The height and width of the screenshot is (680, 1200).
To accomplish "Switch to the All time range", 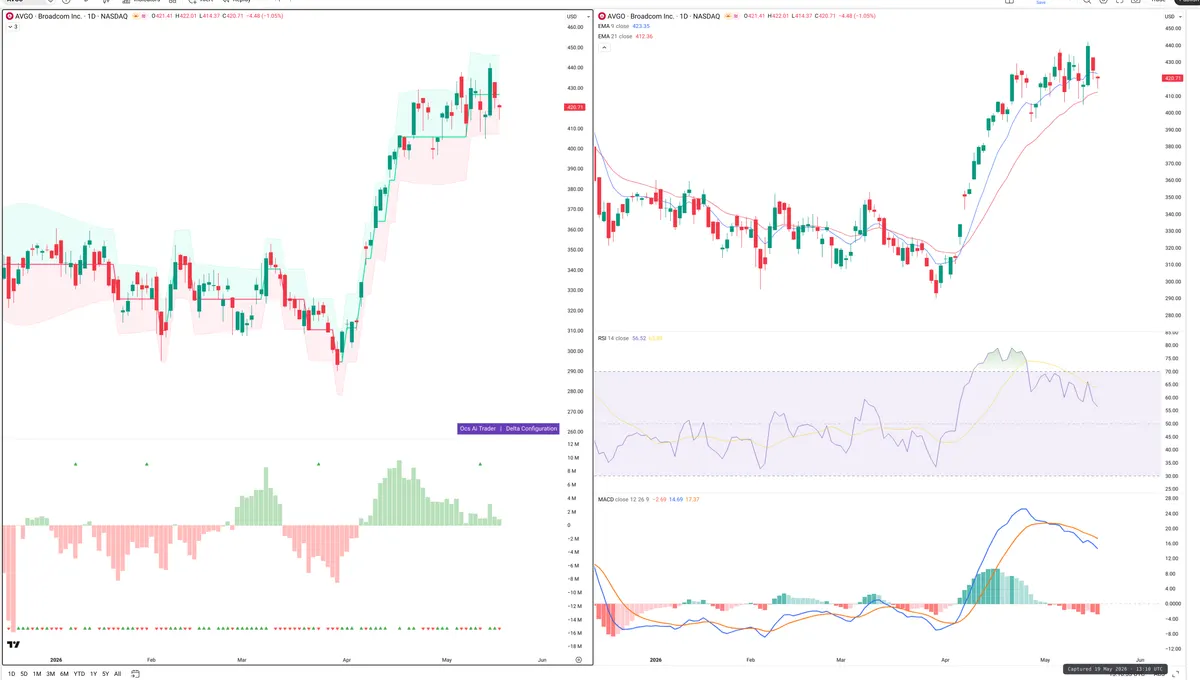I will pos(118,674).
